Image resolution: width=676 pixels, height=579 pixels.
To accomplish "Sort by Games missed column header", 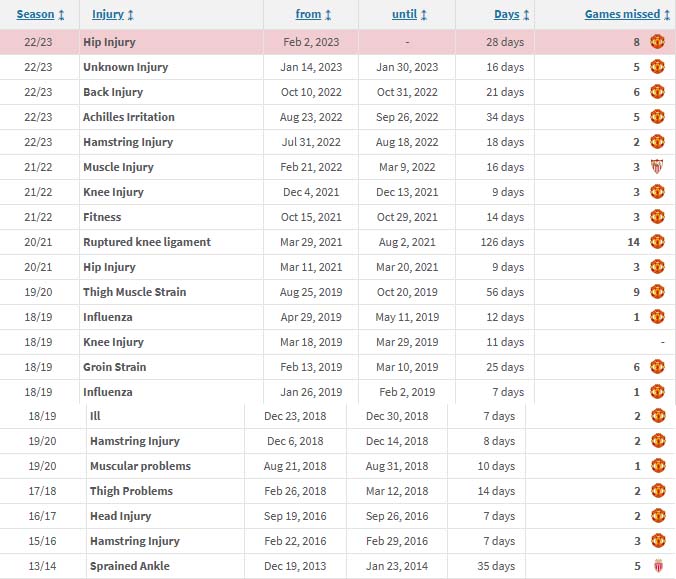I will 627,14.
